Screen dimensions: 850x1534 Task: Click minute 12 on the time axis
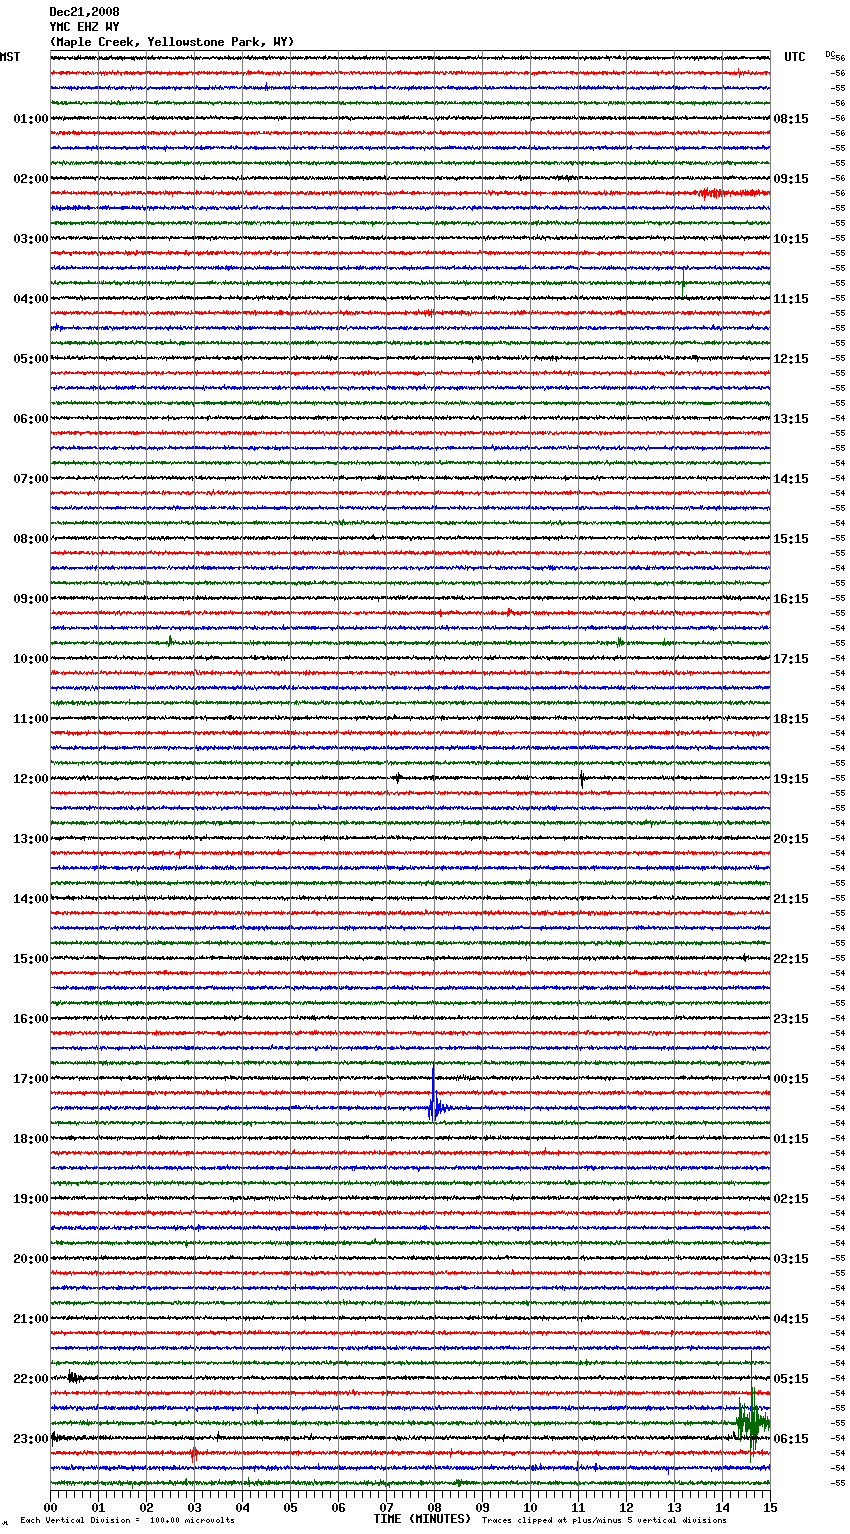[626, 1507]
